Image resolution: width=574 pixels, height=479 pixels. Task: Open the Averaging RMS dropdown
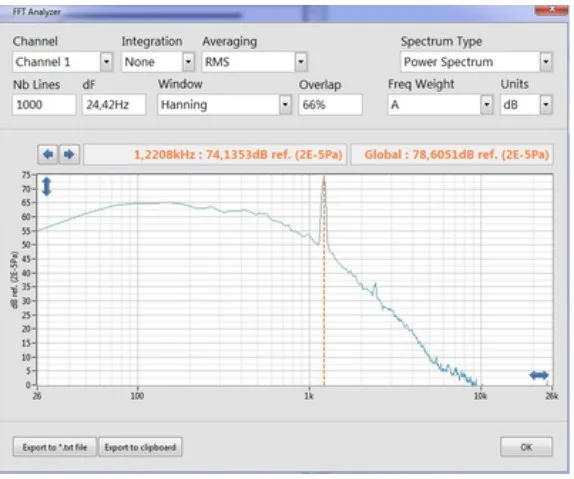tap(301, 62)
